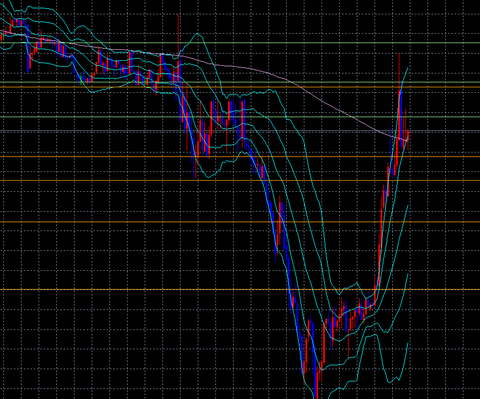Select the gray horizontal price line
480x399 pixels.
pos(240,131)
